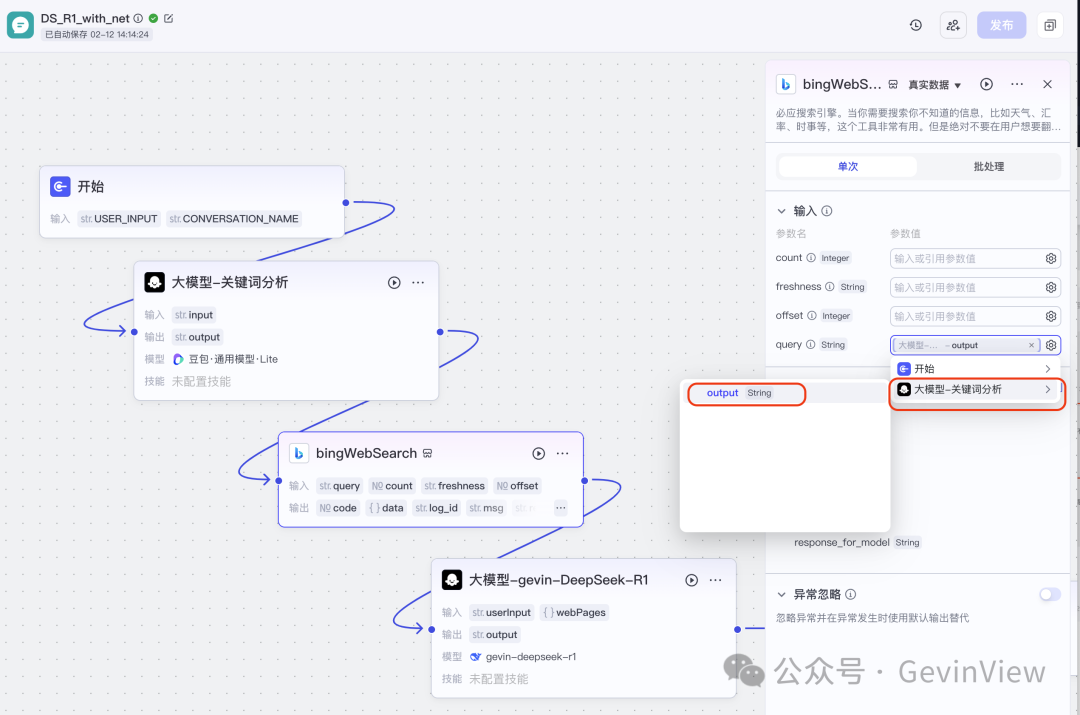This screenshot has height=715, width=1080.
Task: Run the 大模型-关键词分析 node play icon
Action: pyautogui.click(x=393, y=282)
